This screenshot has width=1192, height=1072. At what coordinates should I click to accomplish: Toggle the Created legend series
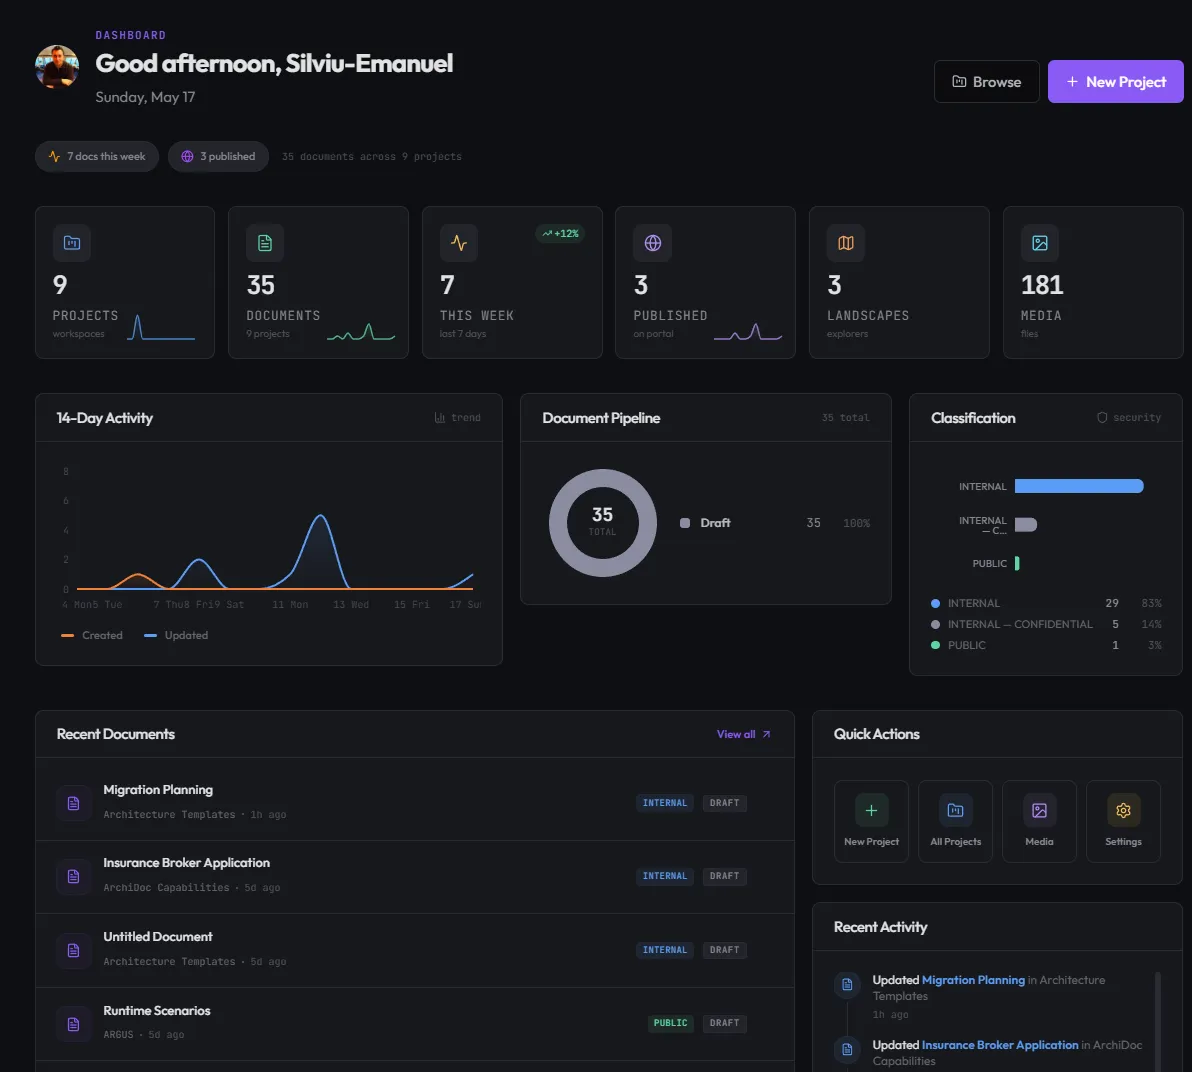coord(92,635)
